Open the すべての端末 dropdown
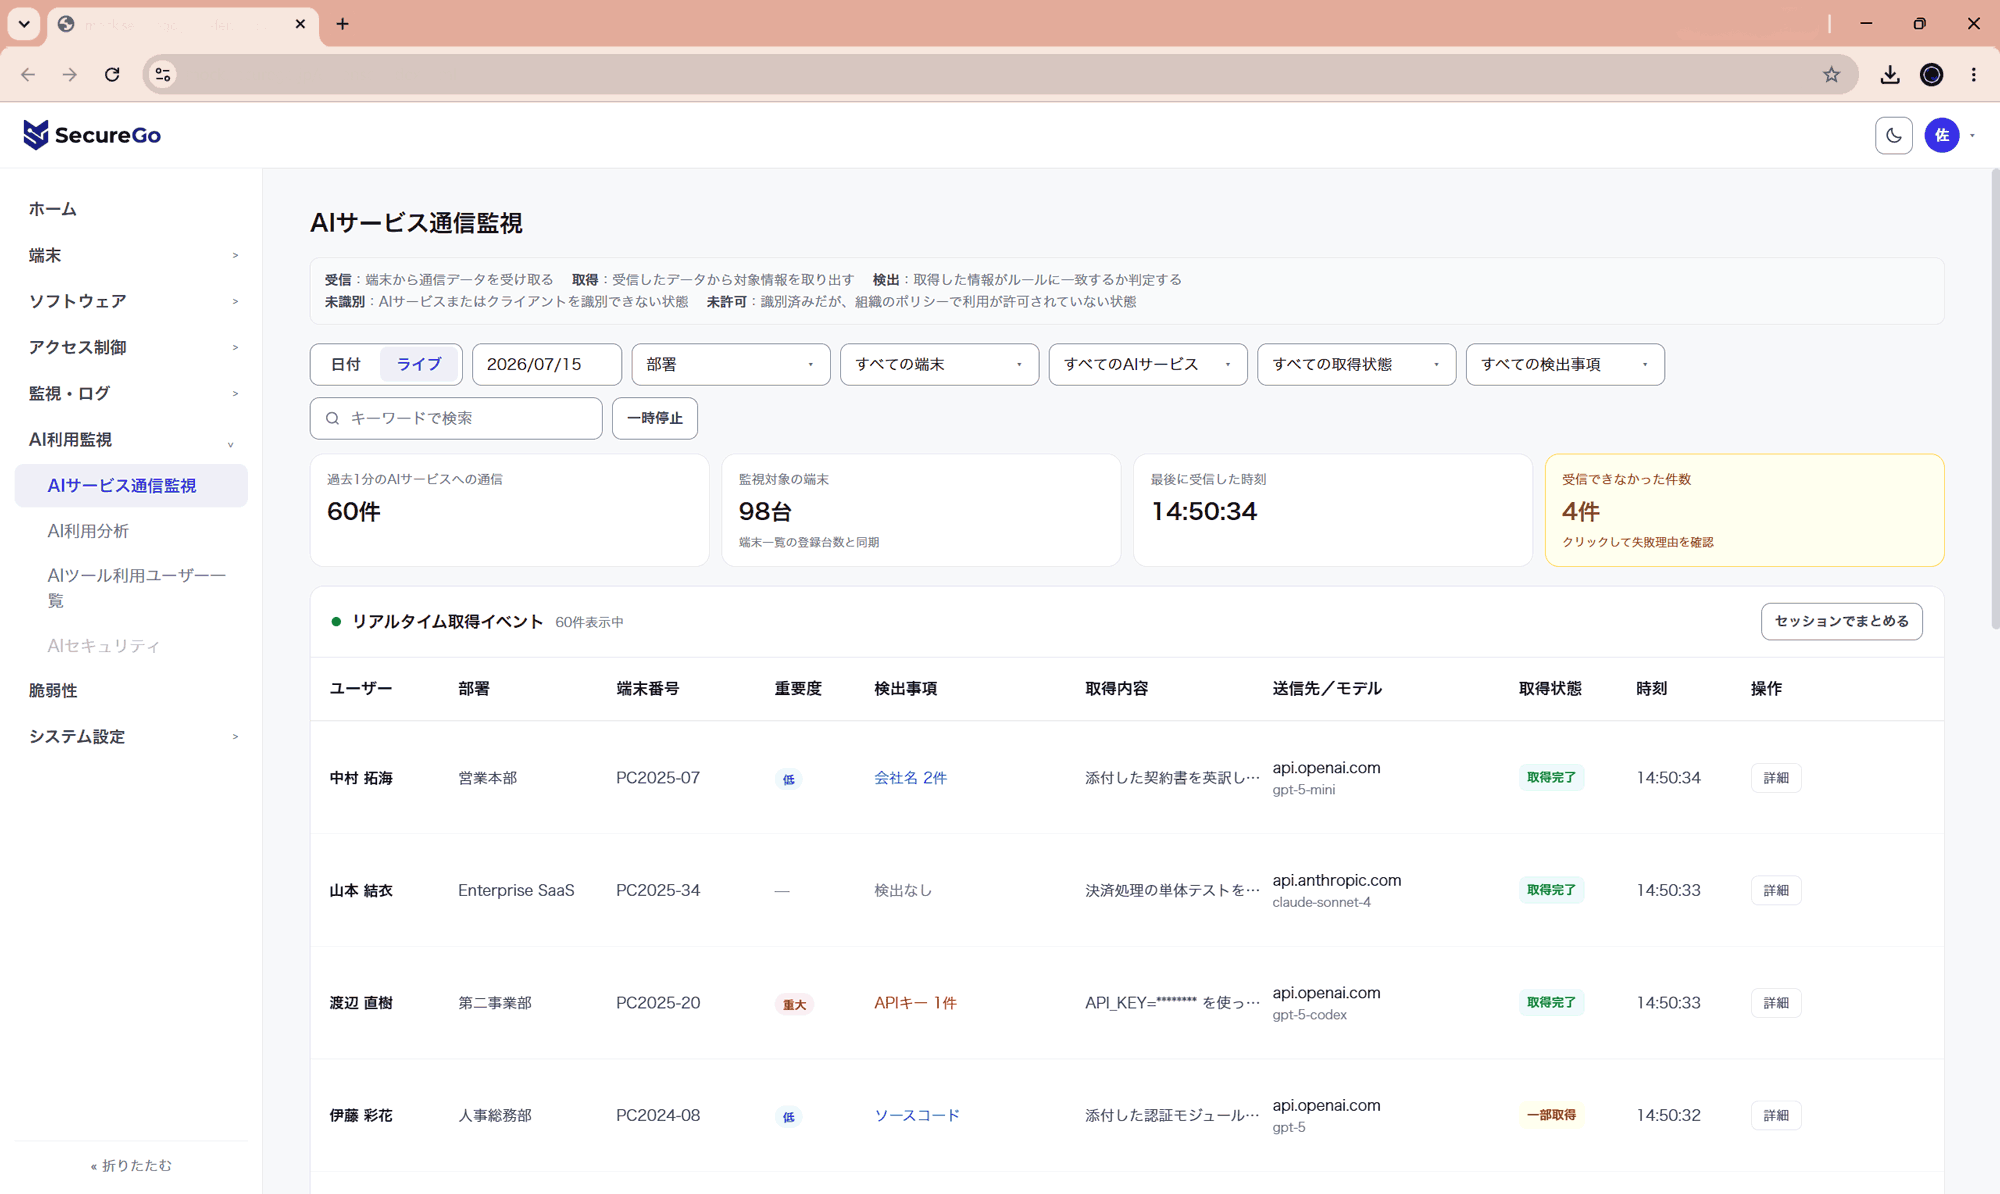The width and height of the screenshot is (2000, 1194). pyautogui.click(x=939, y=364)
